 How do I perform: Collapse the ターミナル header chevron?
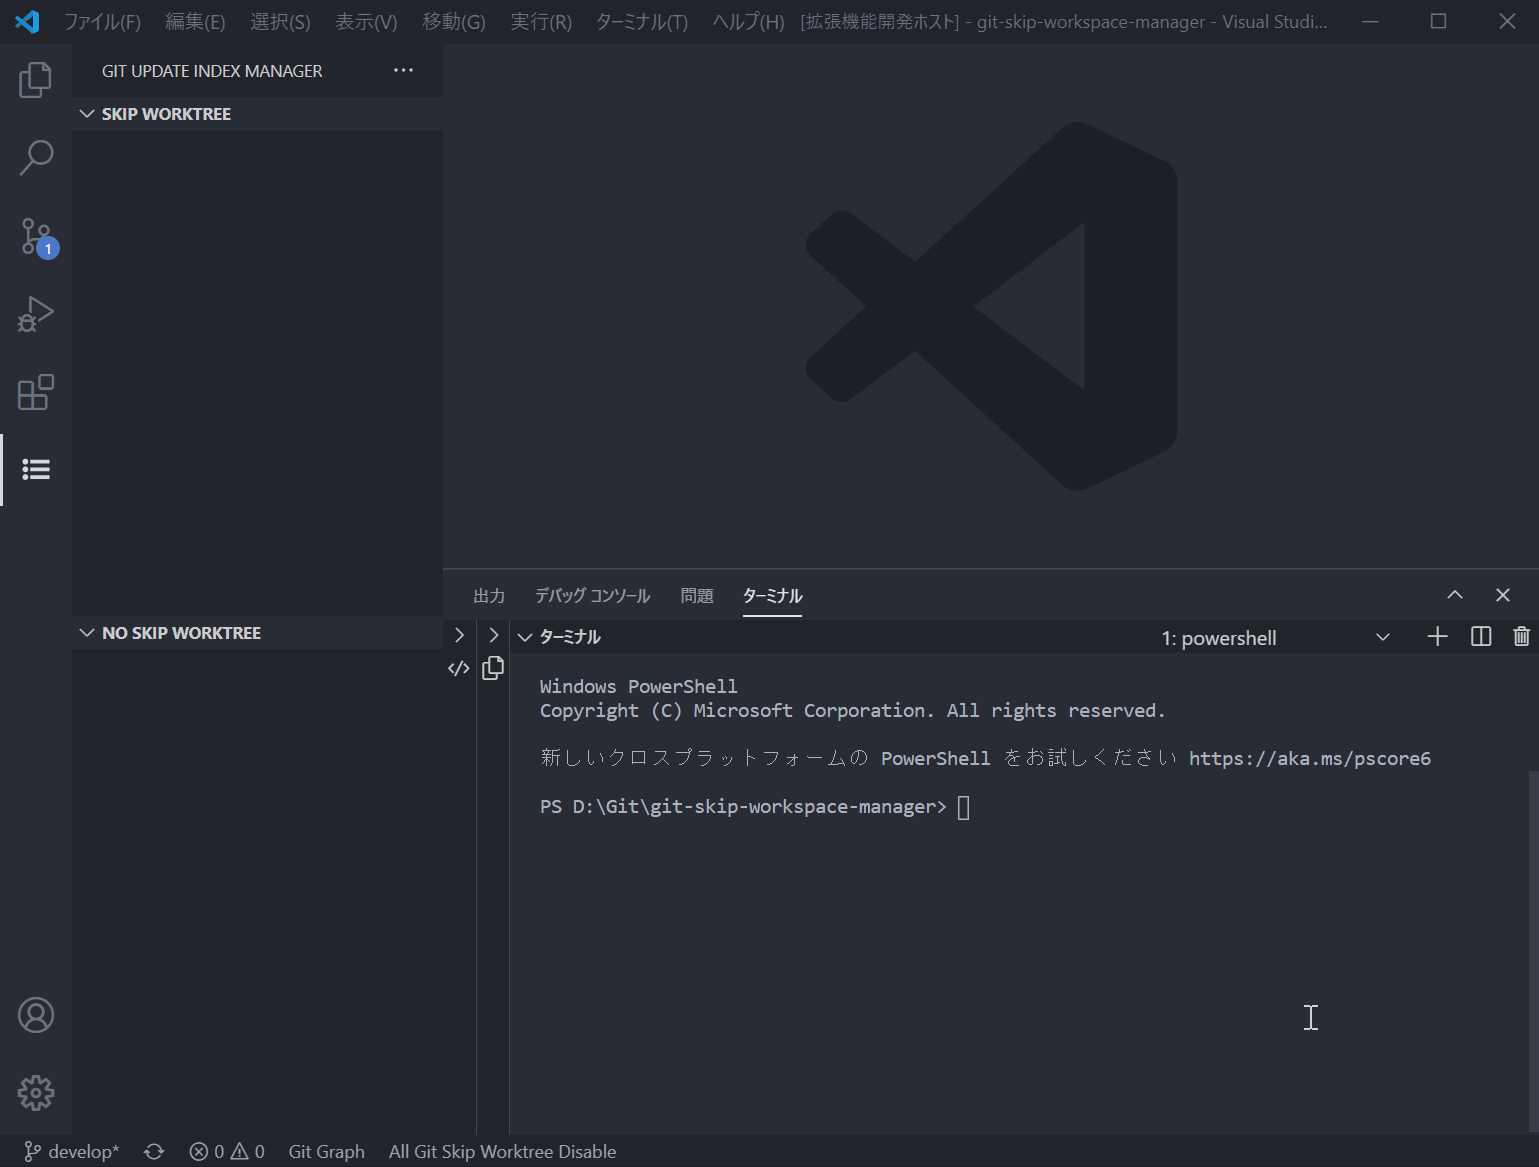pos(524,637)
